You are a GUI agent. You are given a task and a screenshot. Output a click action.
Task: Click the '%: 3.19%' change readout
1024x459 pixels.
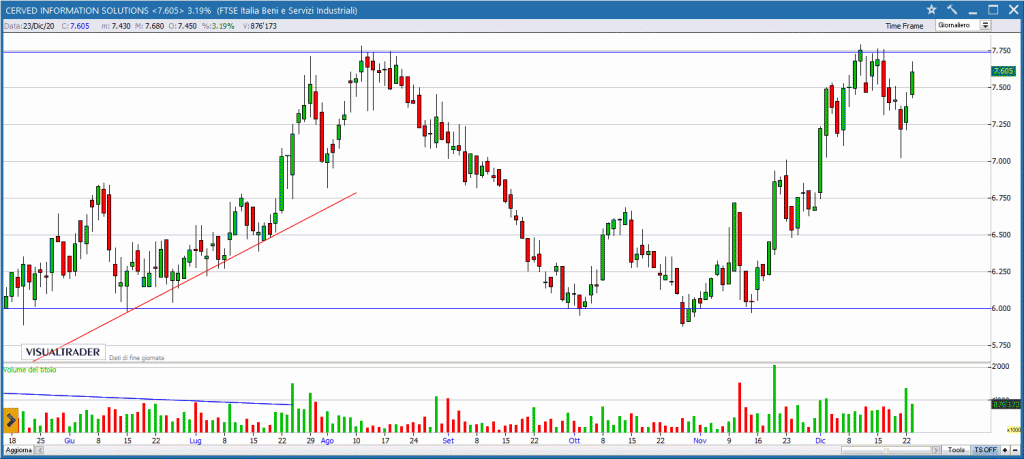click(218, 26)
